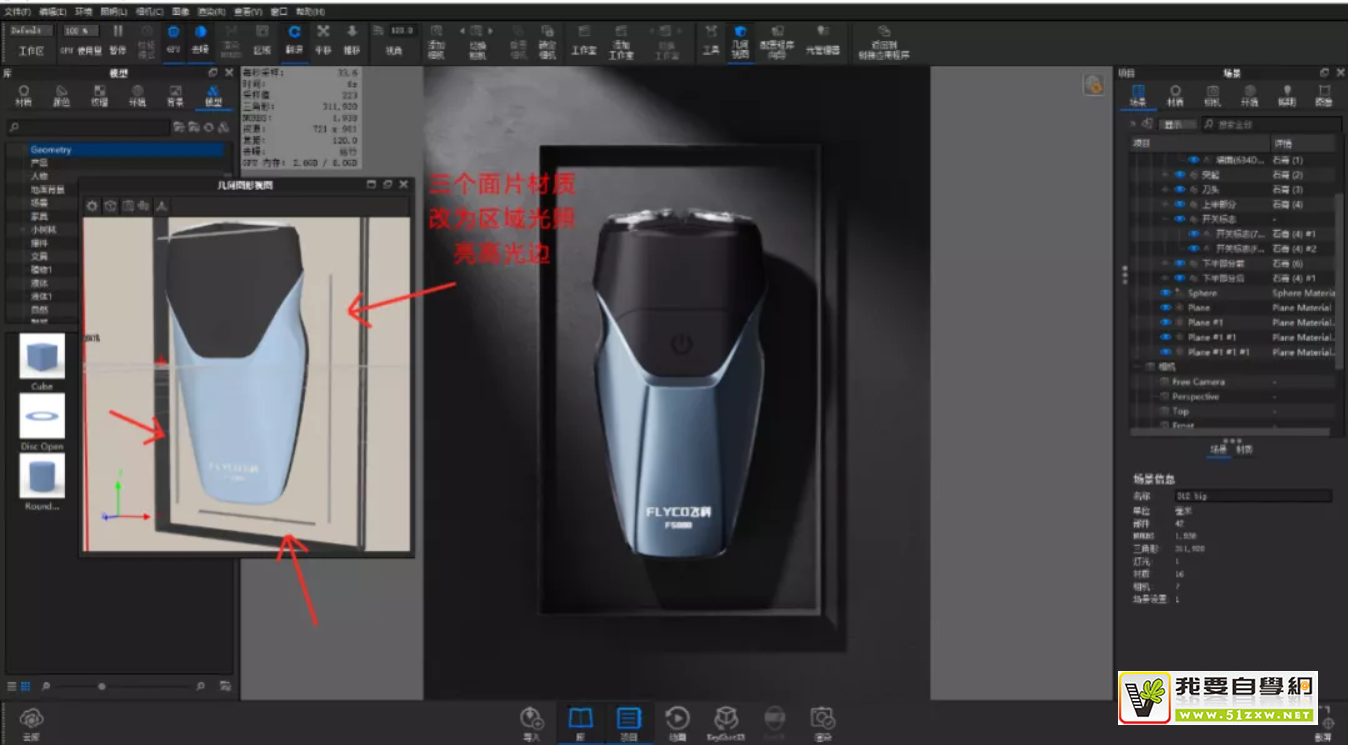The width and height of the screenshot is (1348, 745).
Task: Expand the 突起 tree node
Action: [1165, 175]
